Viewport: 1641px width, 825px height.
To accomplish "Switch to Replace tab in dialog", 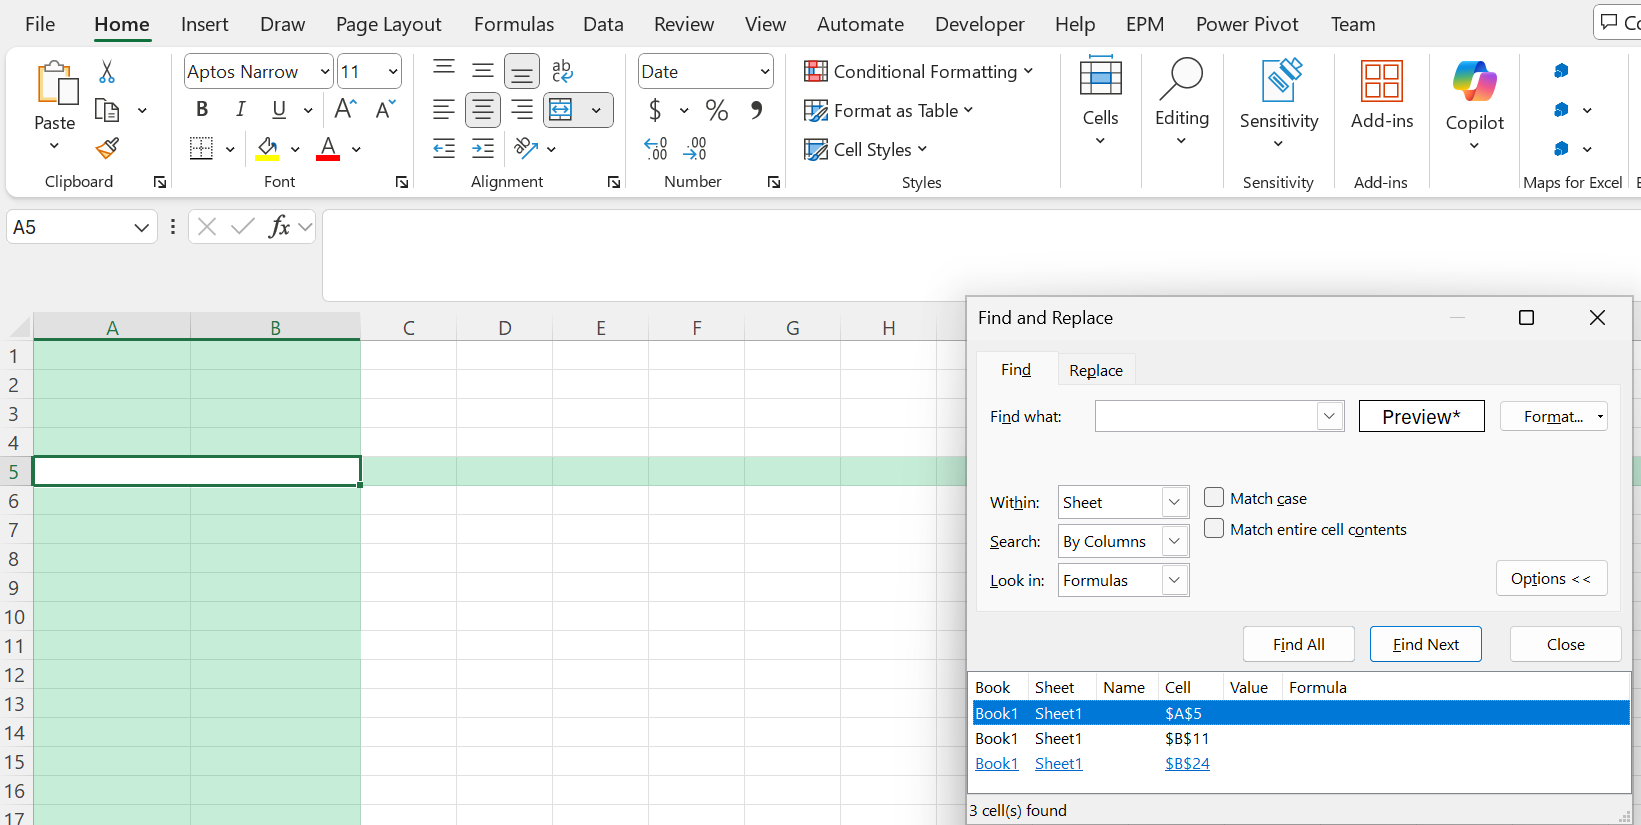I will [x=1096, y=370].
